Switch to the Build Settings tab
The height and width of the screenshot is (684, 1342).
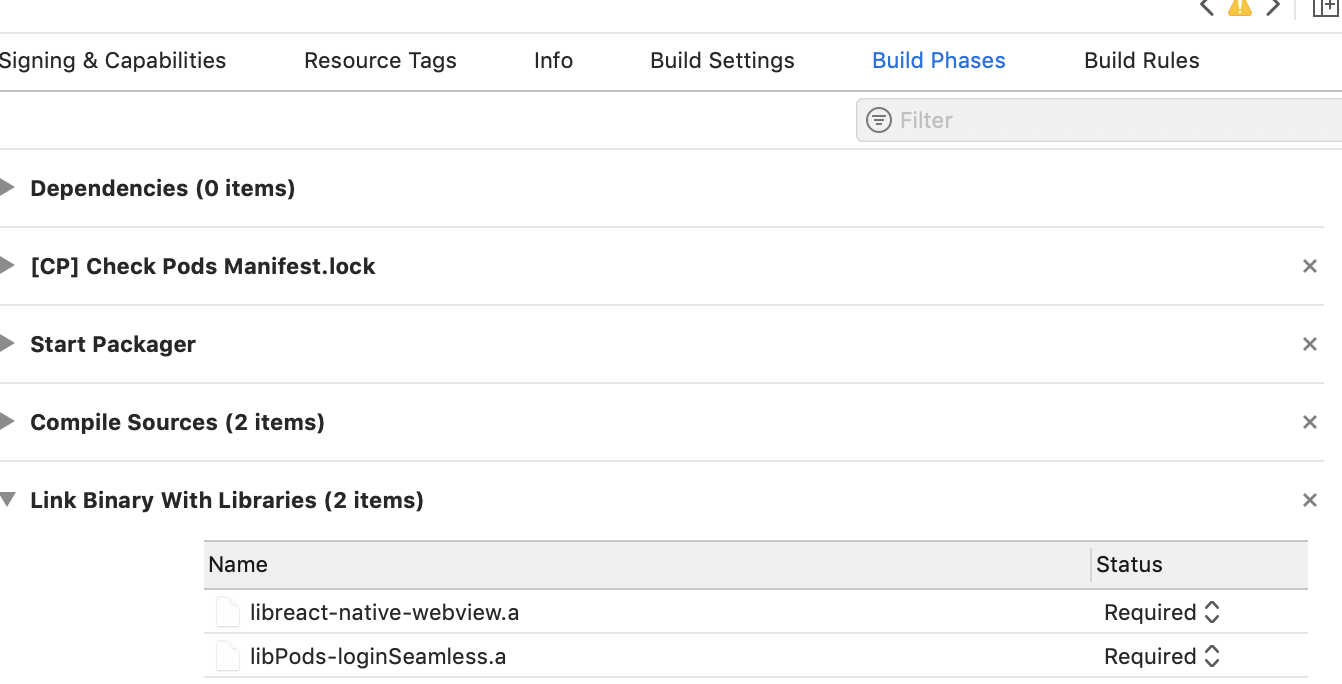tap(722, 61)
